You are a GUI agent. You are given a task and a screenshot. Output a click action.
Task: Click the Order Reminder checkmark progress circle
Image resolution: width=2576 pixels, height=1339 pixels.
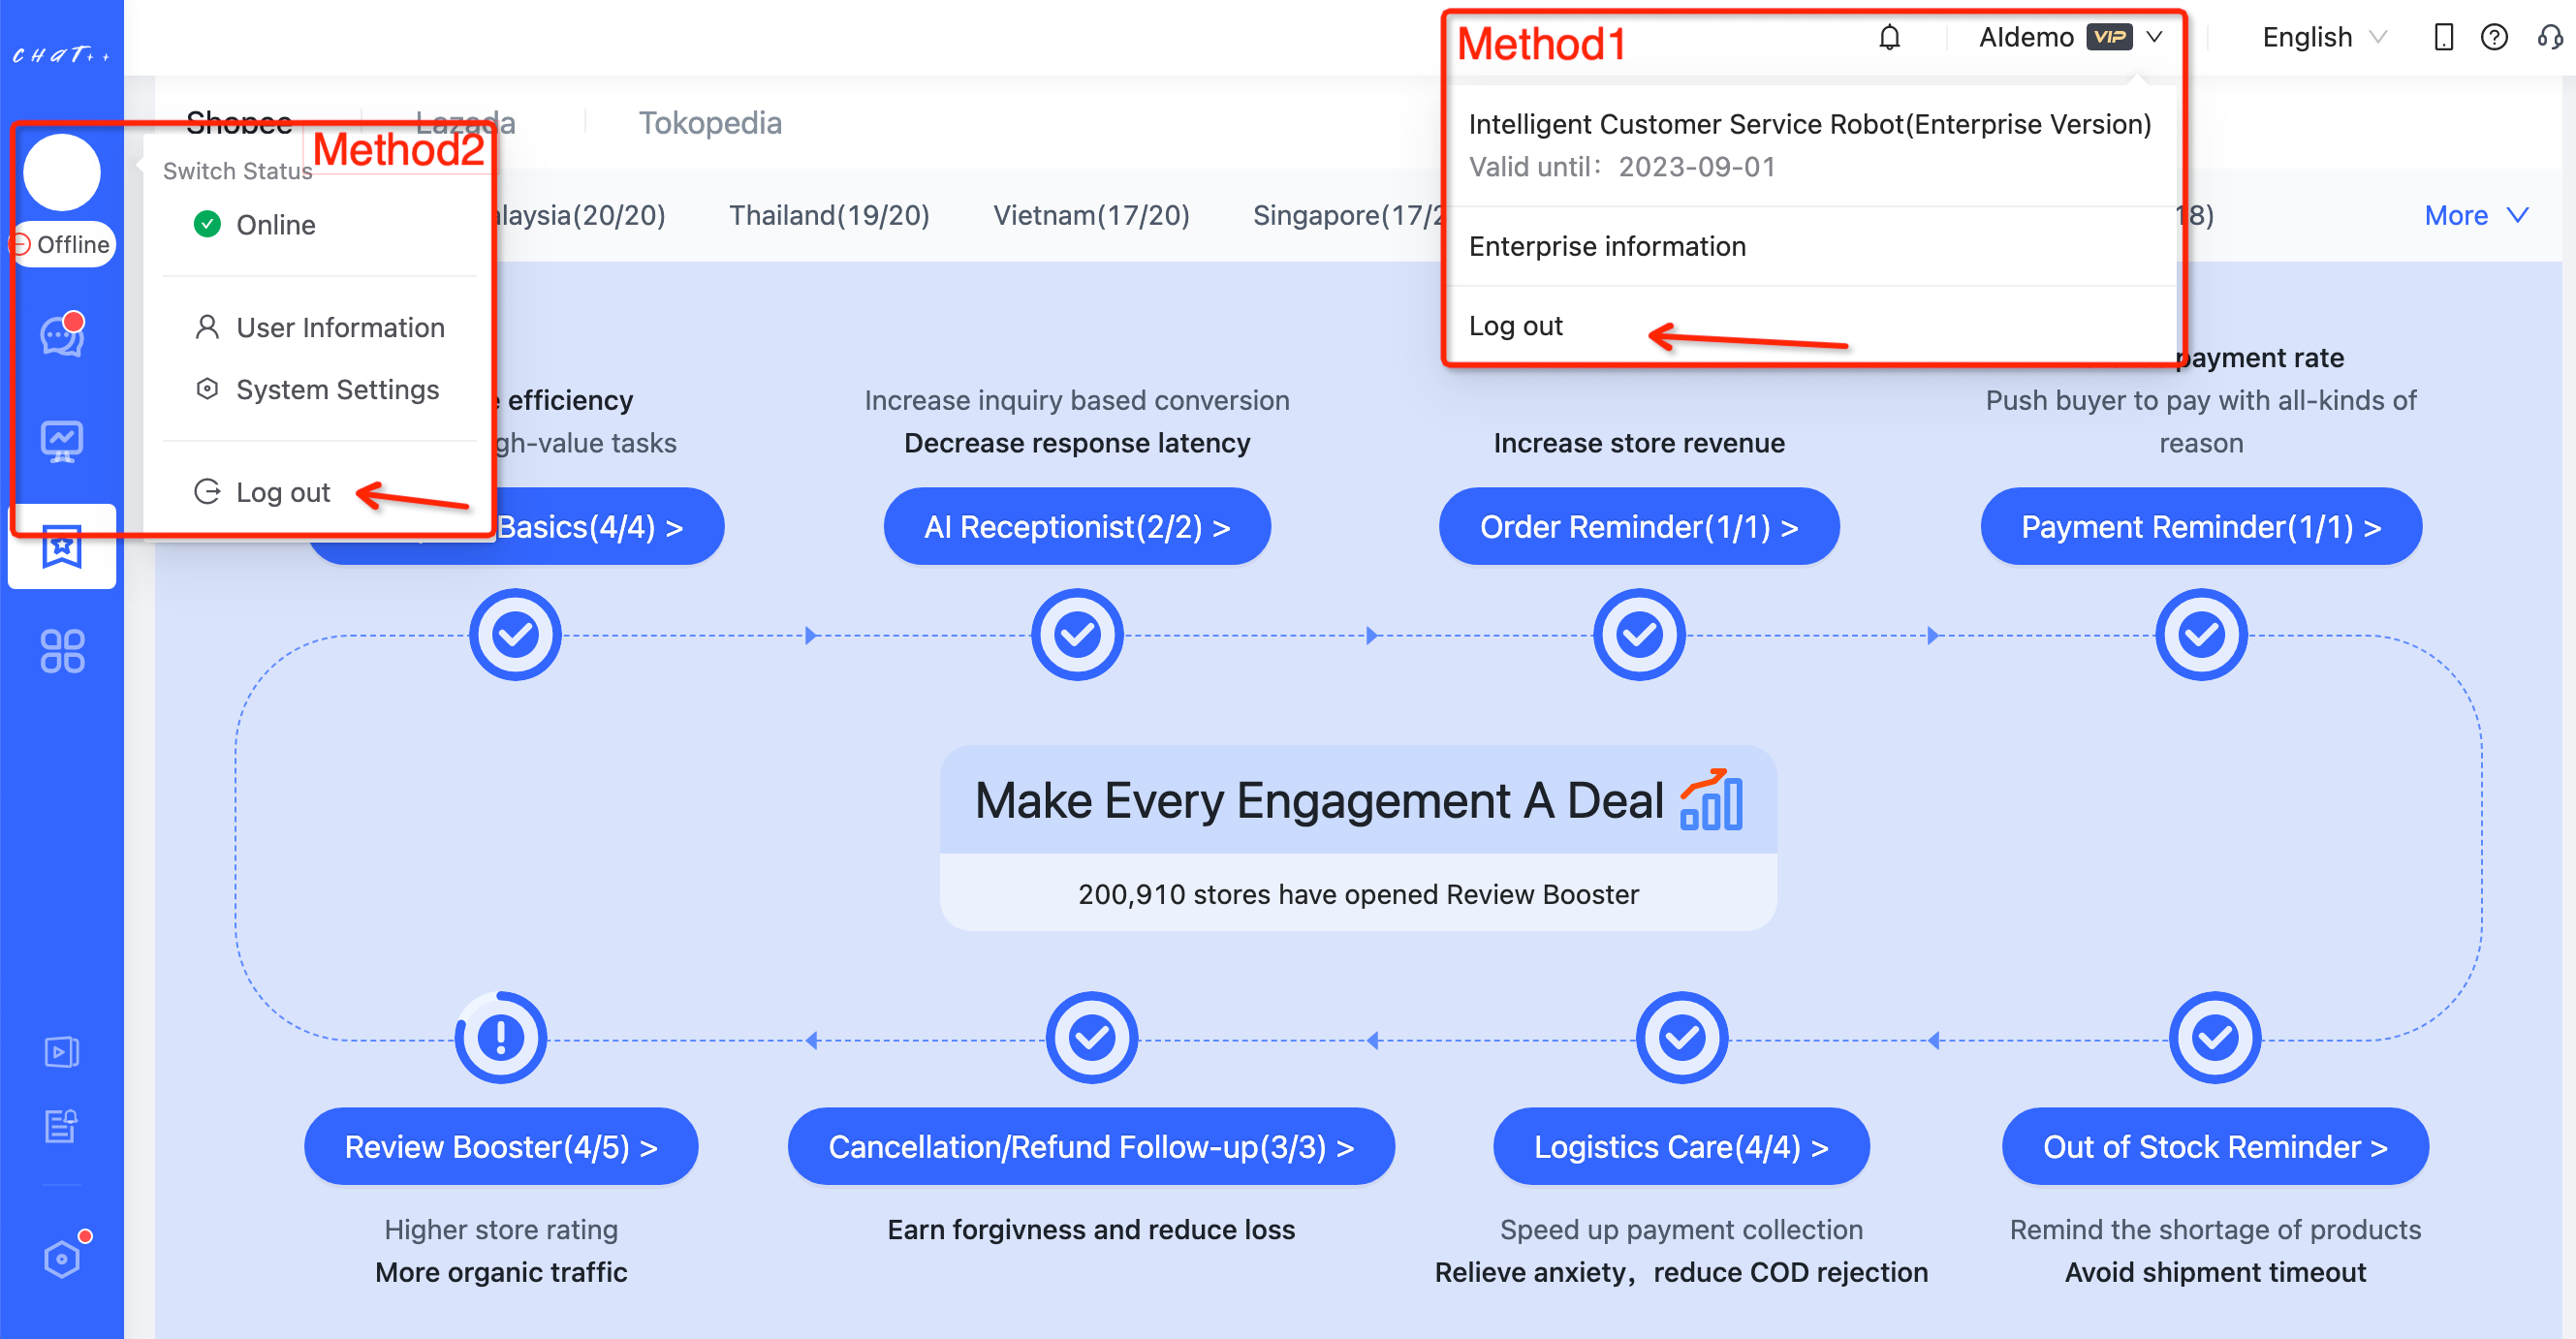pos(1638,635)
